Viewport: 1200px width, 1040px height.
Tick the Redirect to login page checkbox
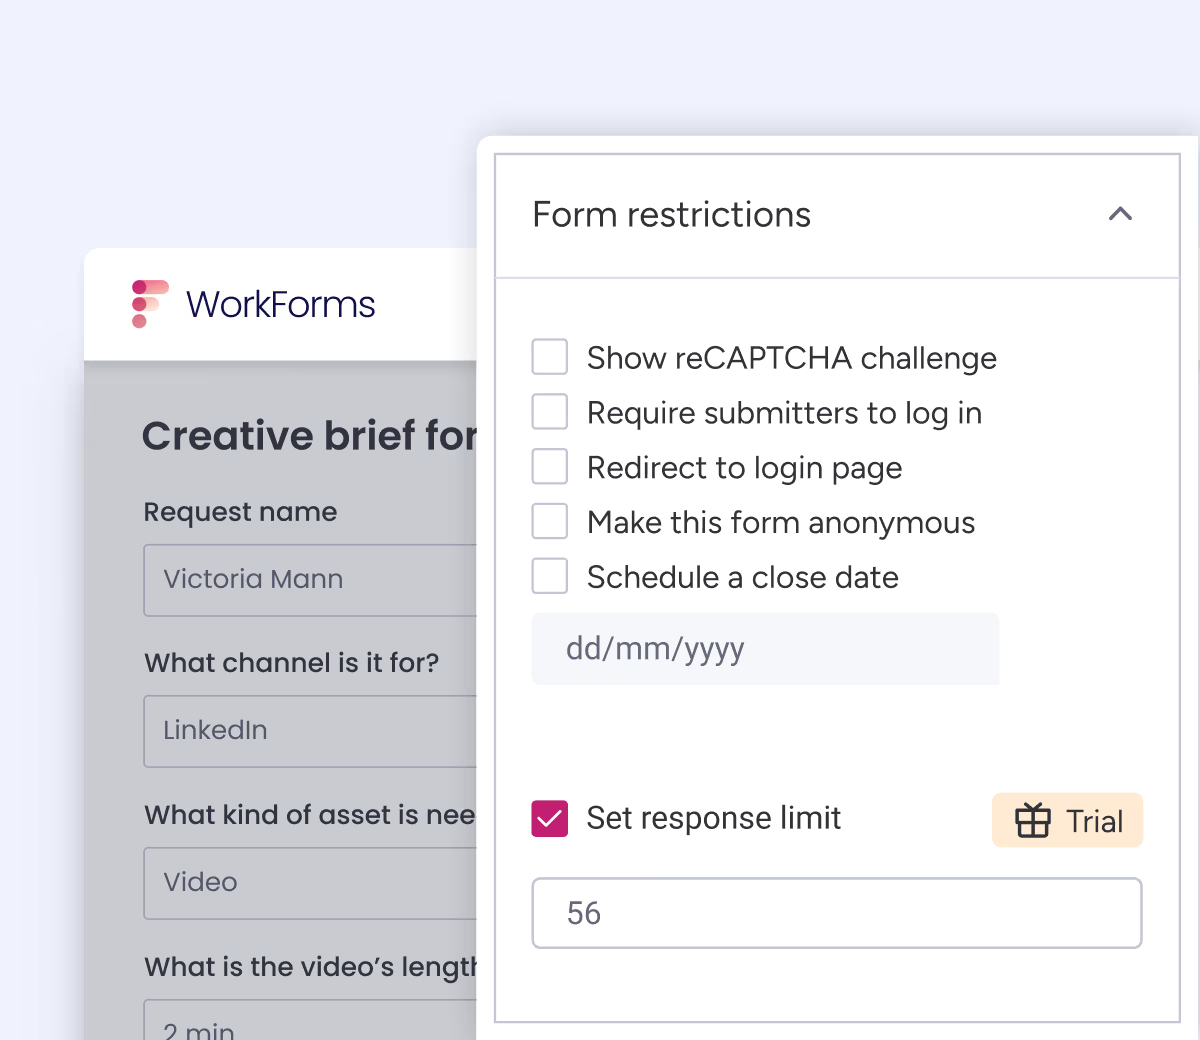(550, 467)
